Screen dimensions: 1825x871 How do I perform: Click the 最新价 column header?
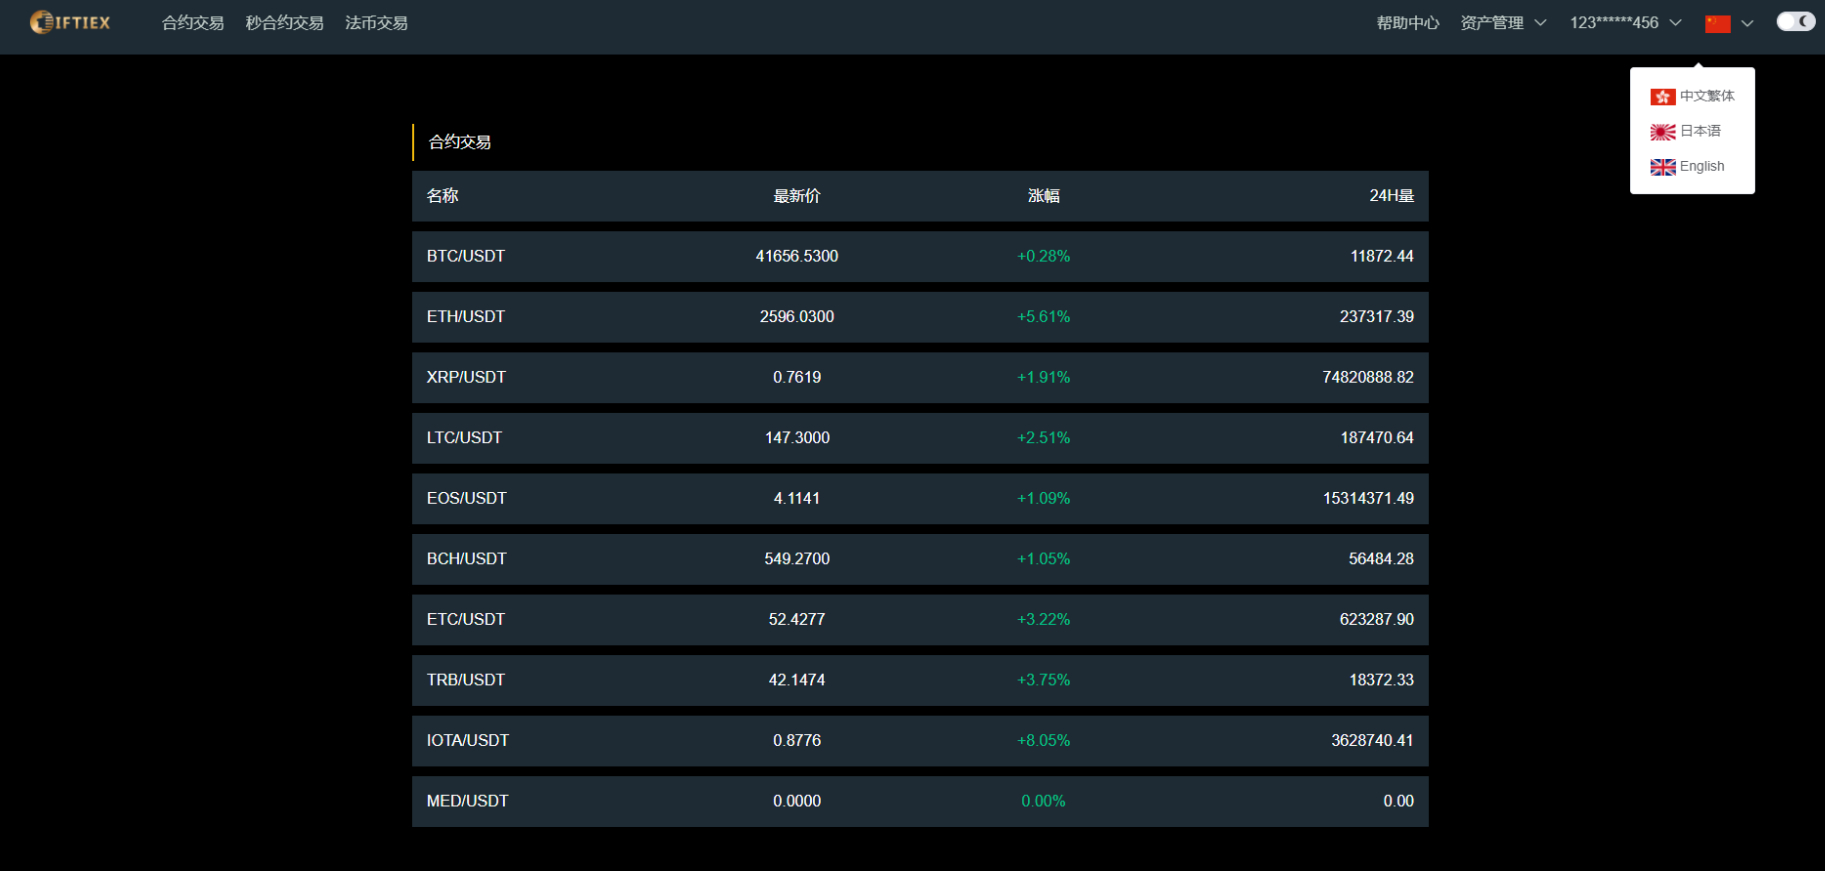click(x=796, y=196)
